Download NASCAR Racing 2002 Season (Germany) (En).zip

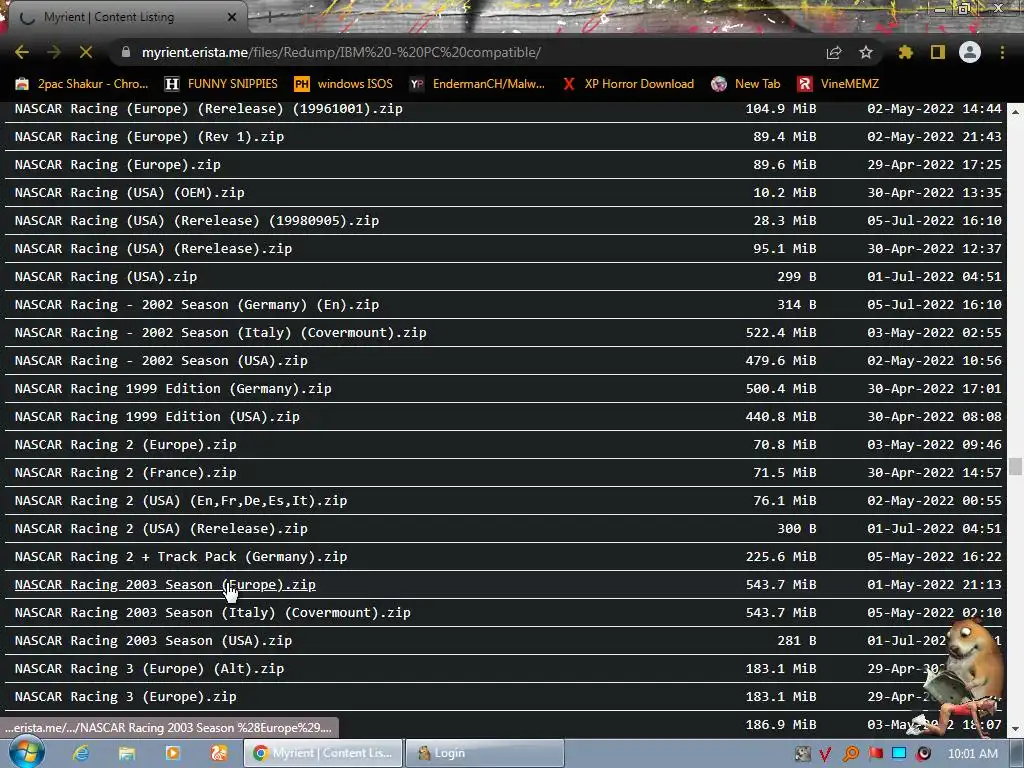197,305
